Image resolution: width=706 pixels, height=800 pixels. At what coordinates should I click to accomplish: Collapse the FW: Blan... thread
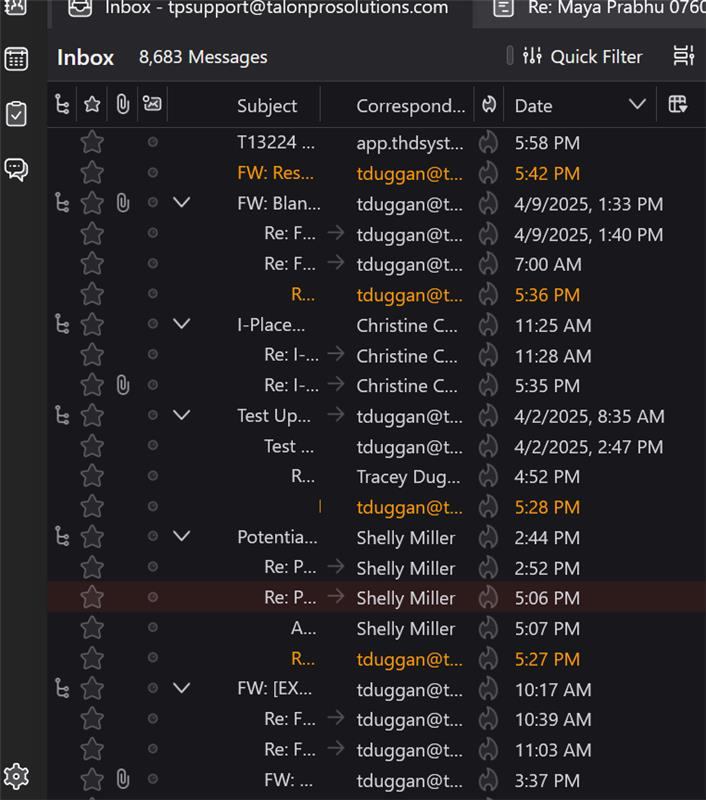tap(181, 203)
